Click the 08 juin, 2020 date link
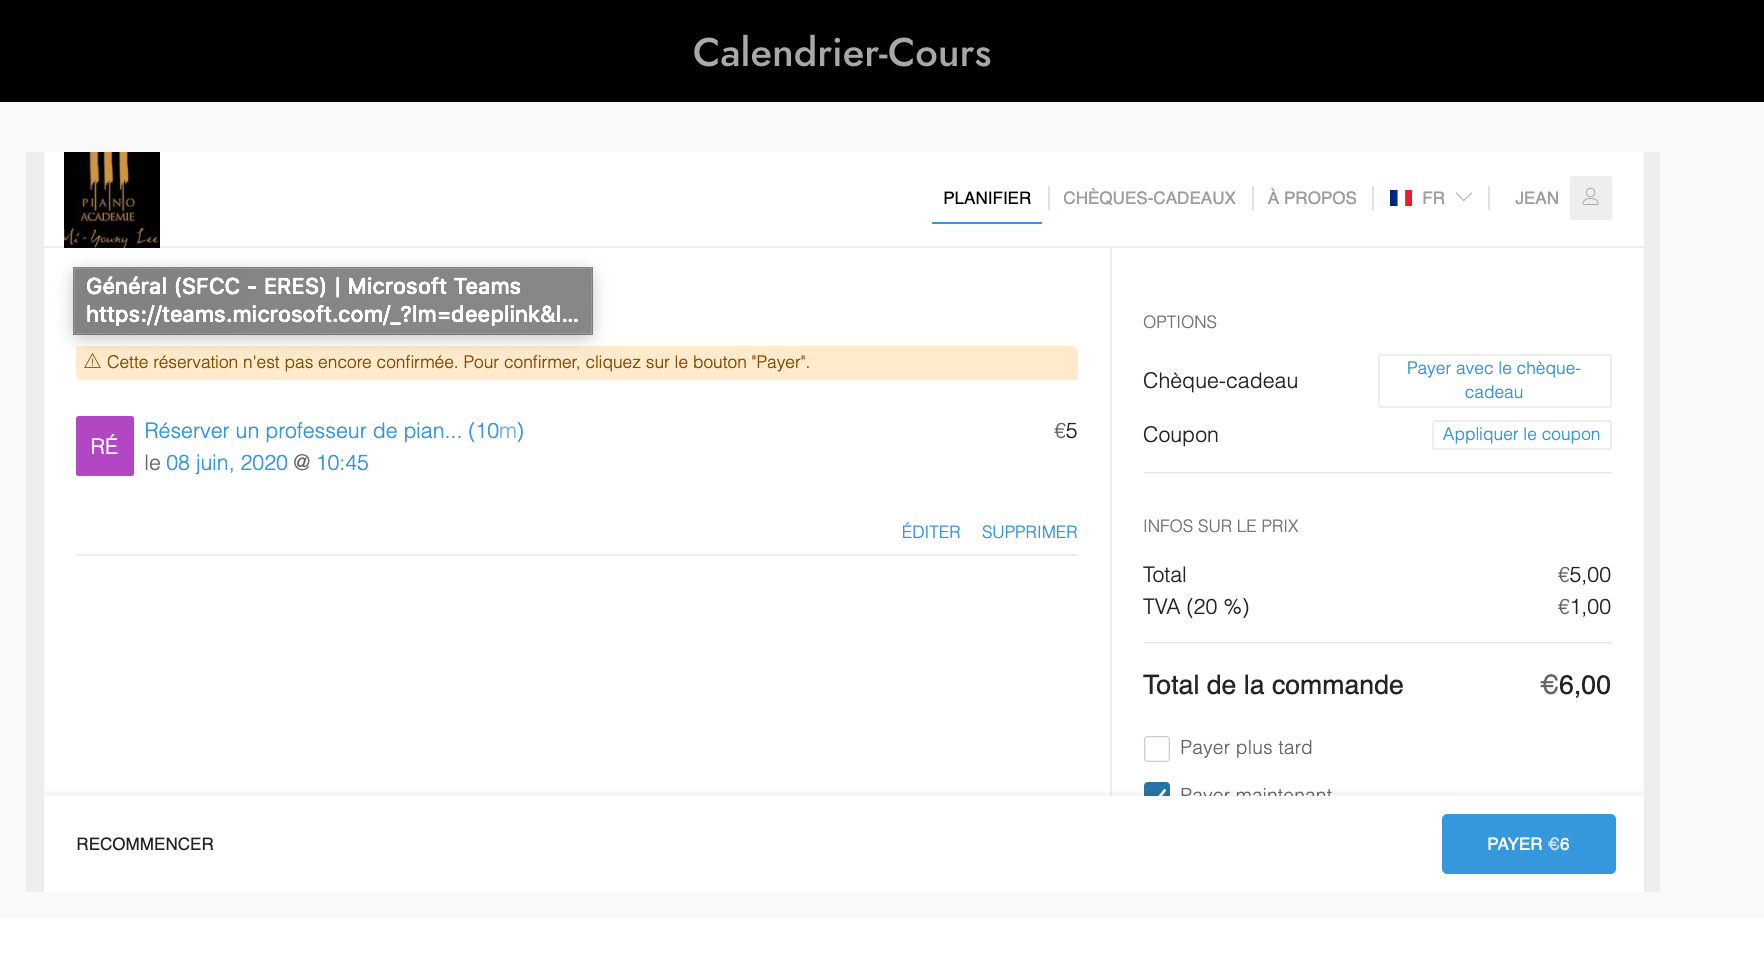Viewport: 1764px width, 962px height. coord(227,463)
